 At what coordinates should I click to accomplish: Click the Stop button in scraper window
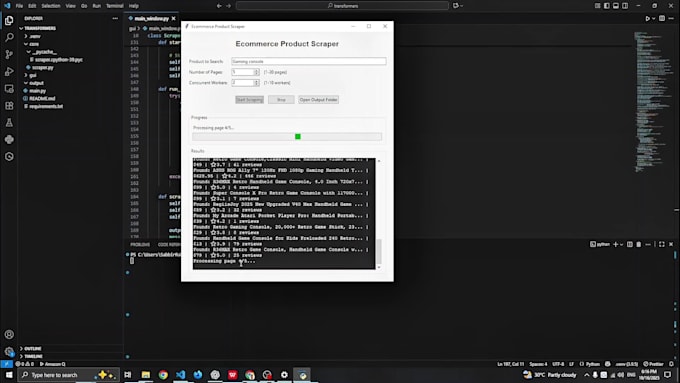click(x=281, y=100)
